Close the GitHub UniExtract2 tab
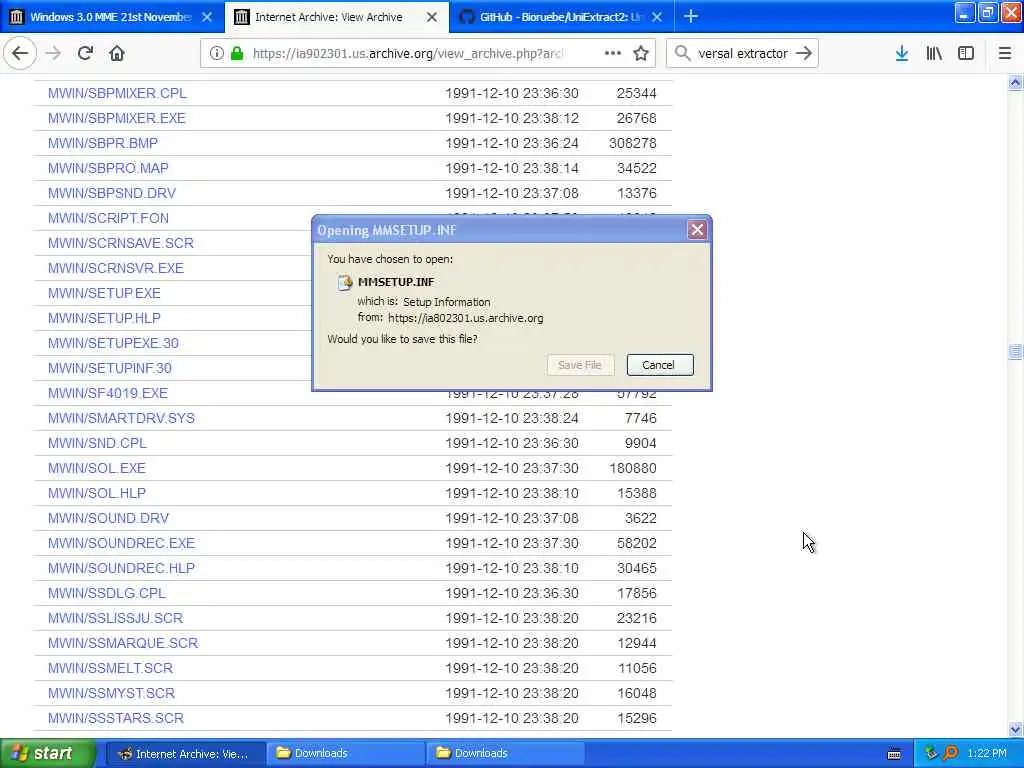Screen dimensions: 1024x768 click(657, 17)
